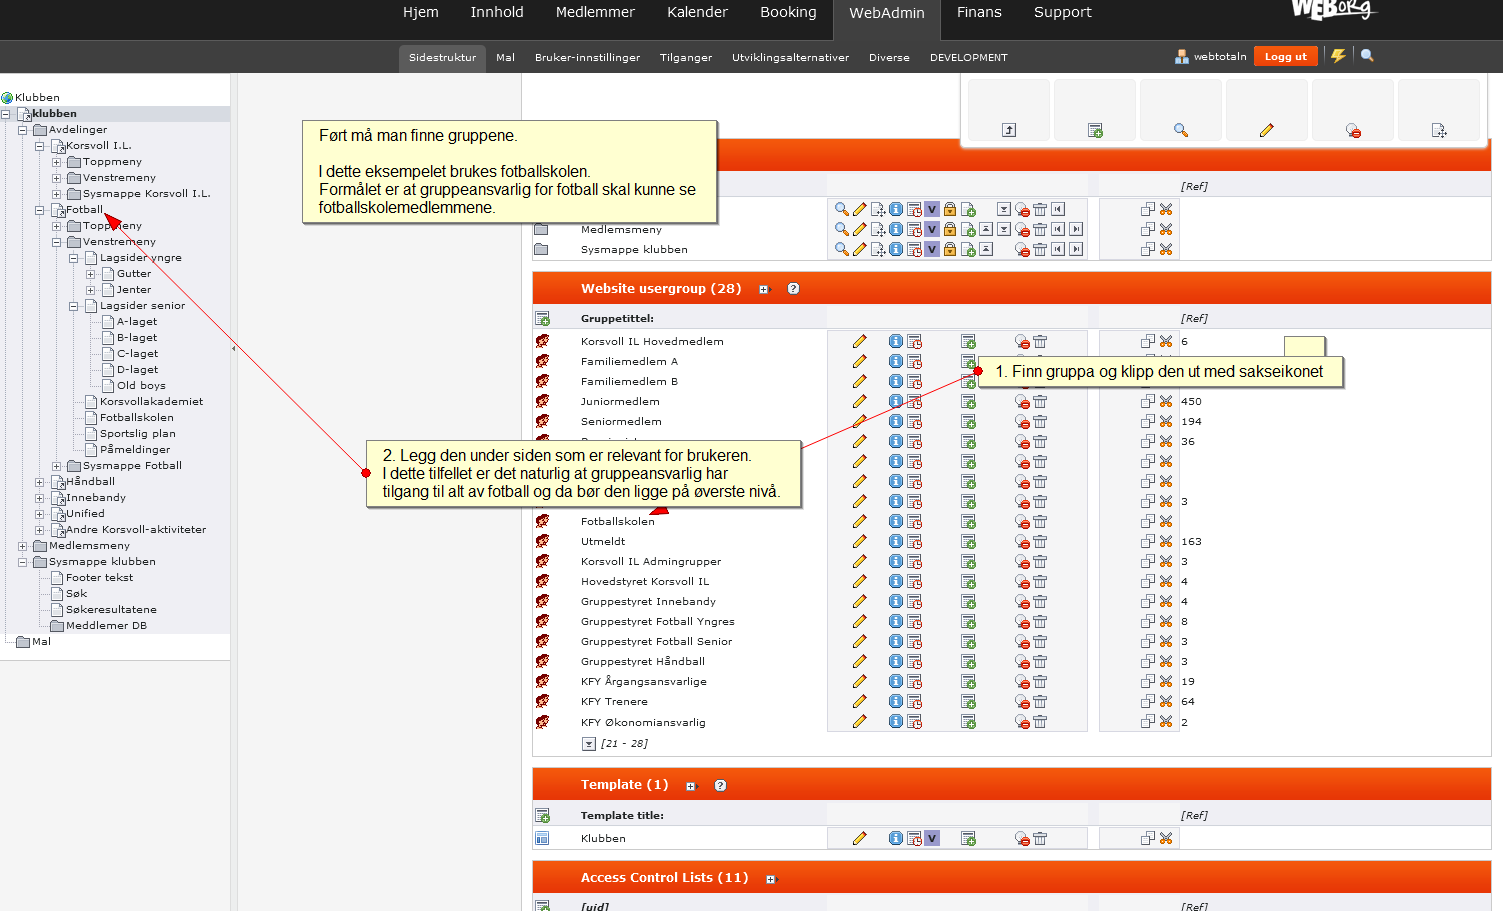
Task: Hide the Gruppestyret Håndball group record
Action: coord(1022,661)
